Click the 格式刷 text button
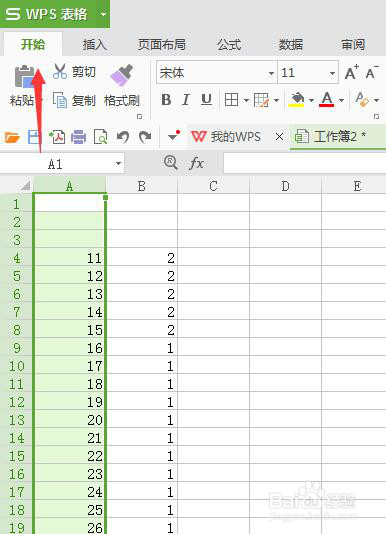 click(122, 100)
